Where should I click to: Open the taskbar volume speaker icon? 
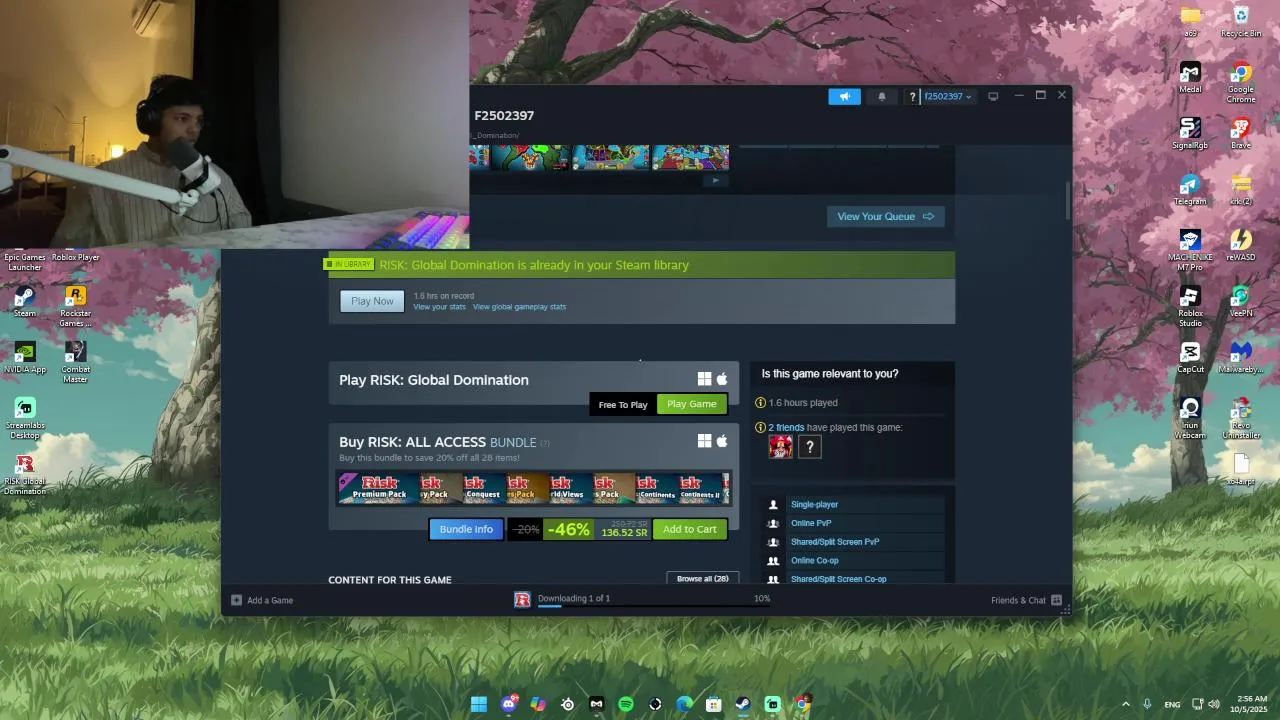point(1213,704)
